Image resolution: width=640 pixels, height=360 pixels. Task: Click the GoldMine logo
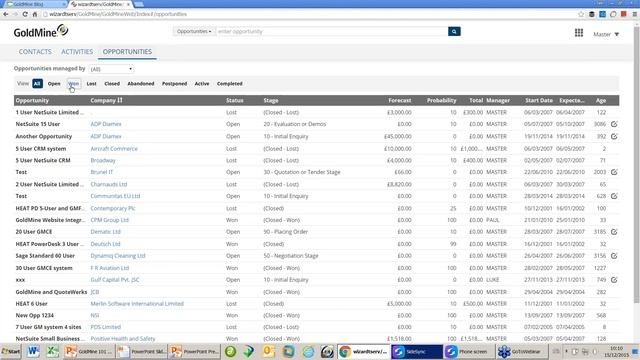coord(41,31)
